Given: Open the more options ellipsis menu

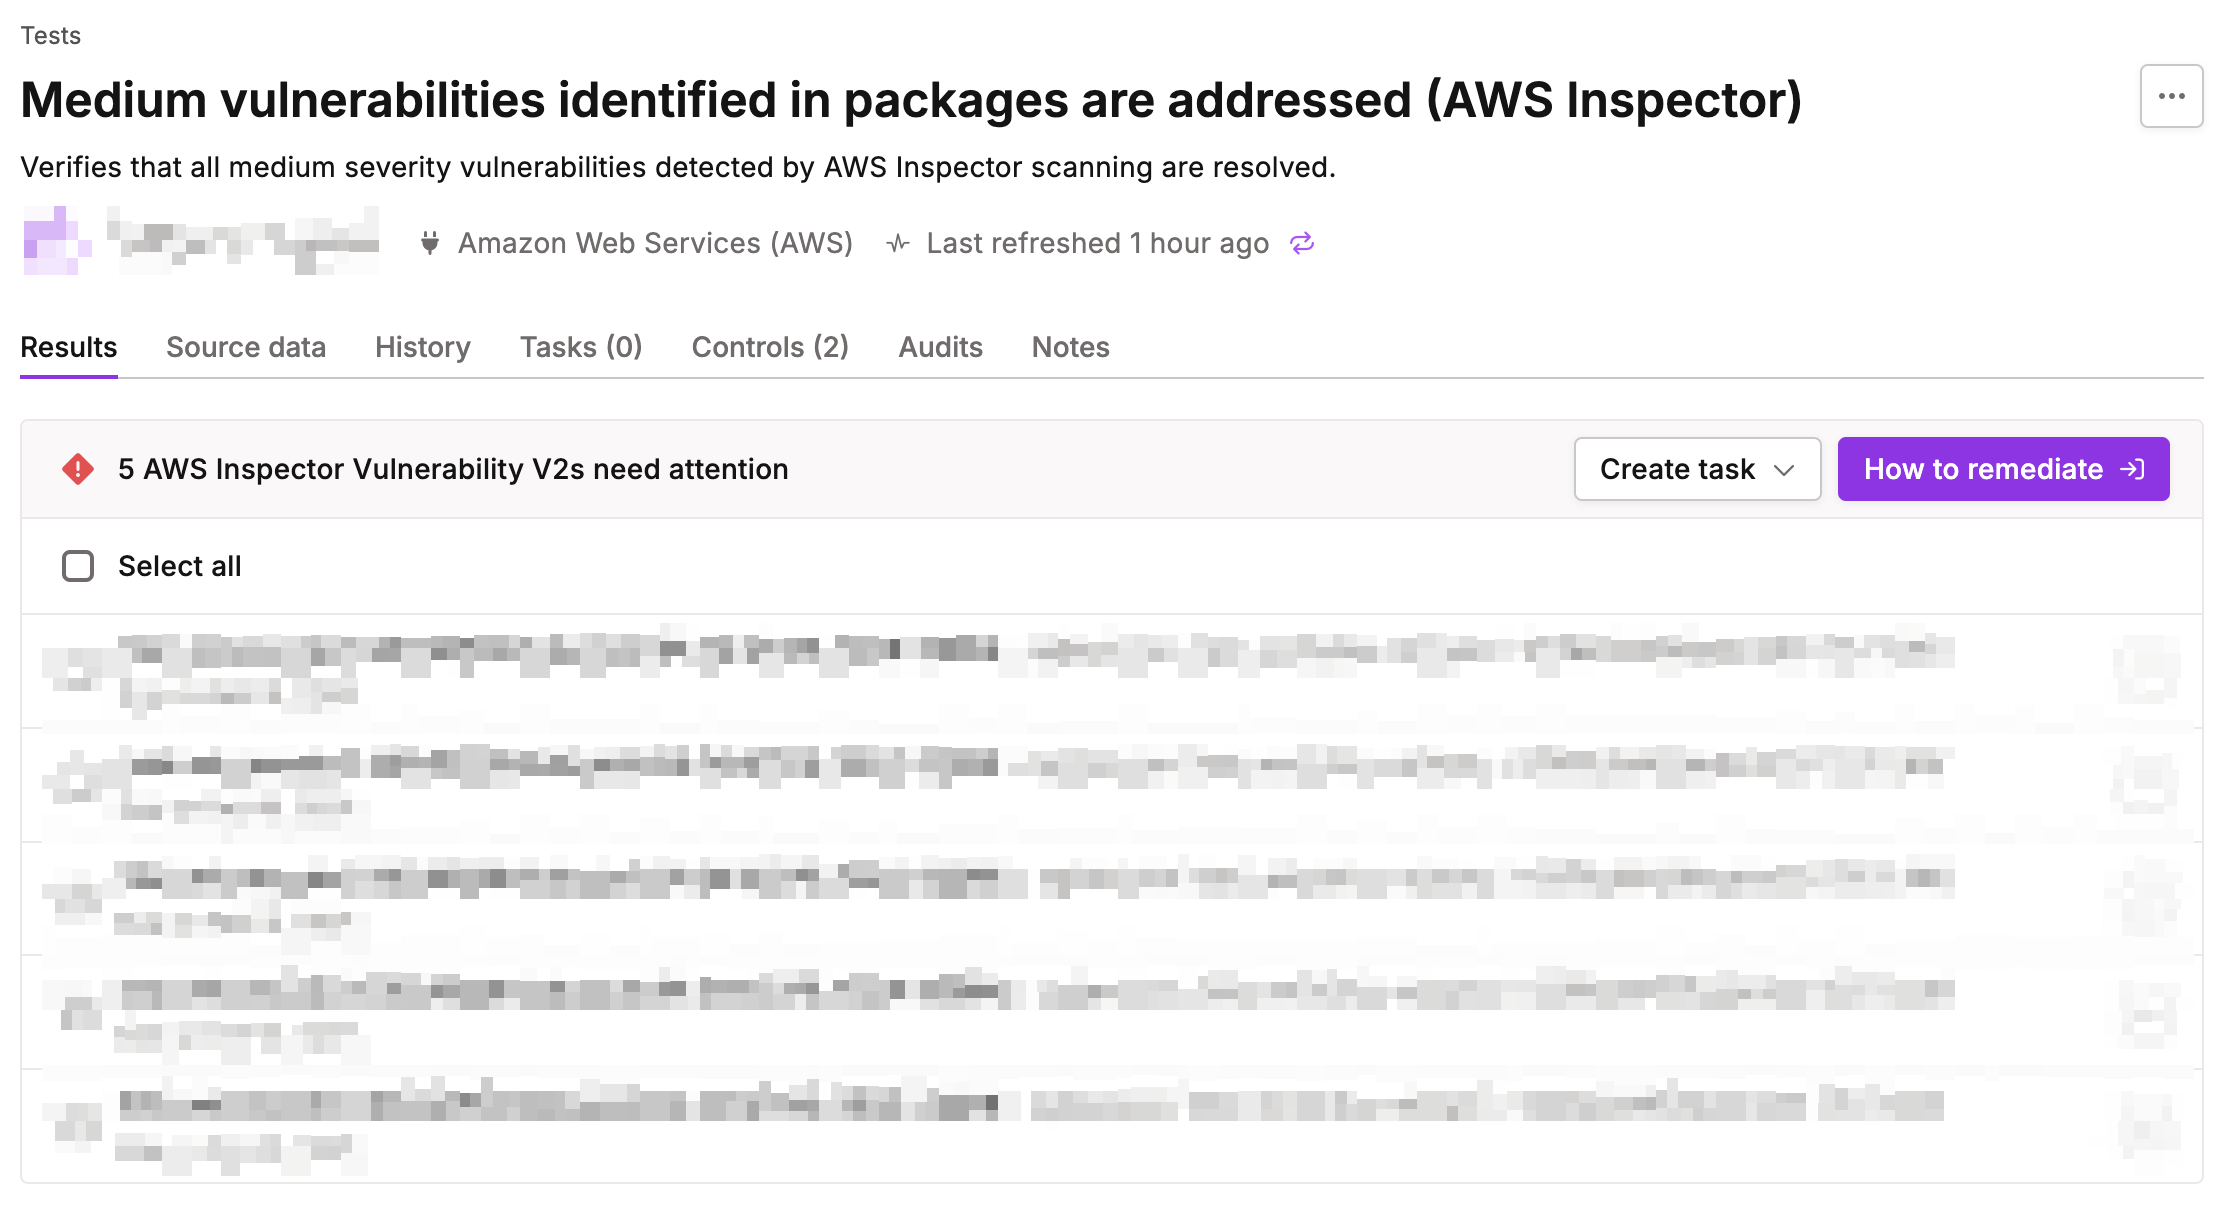Looking at the screenshot, I should pyautogui.click(x=2171, y=96).
